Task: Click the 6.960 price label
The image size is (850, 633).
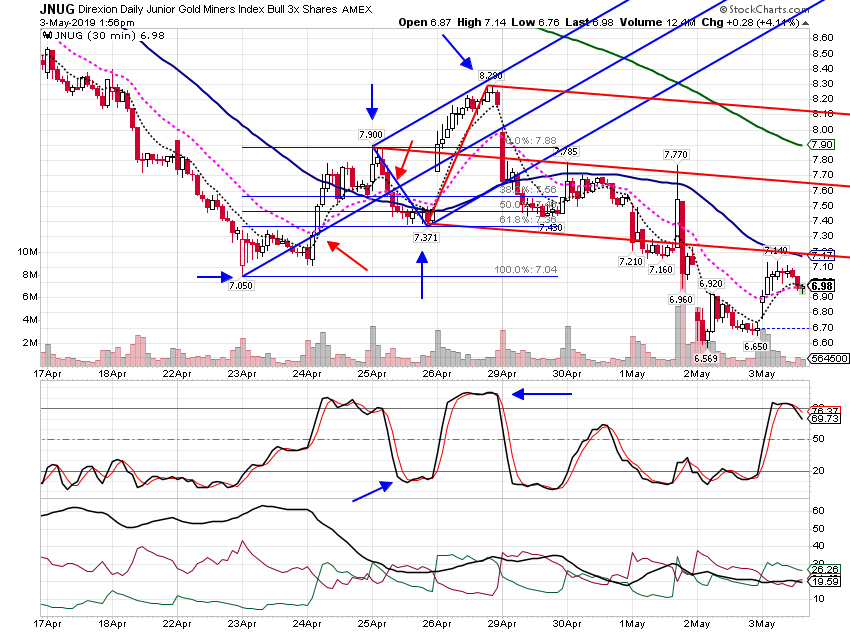Action: 681,299
